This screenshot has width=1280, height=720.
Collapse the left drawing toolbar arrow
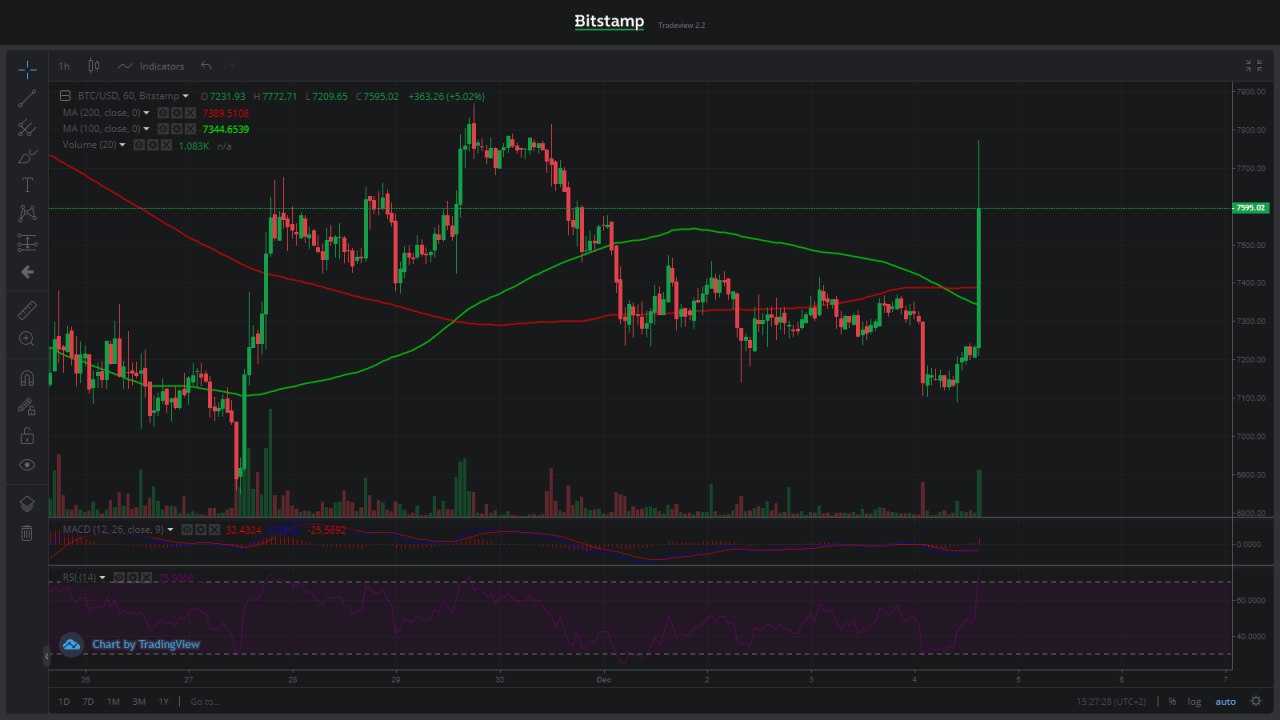point(46,656)
